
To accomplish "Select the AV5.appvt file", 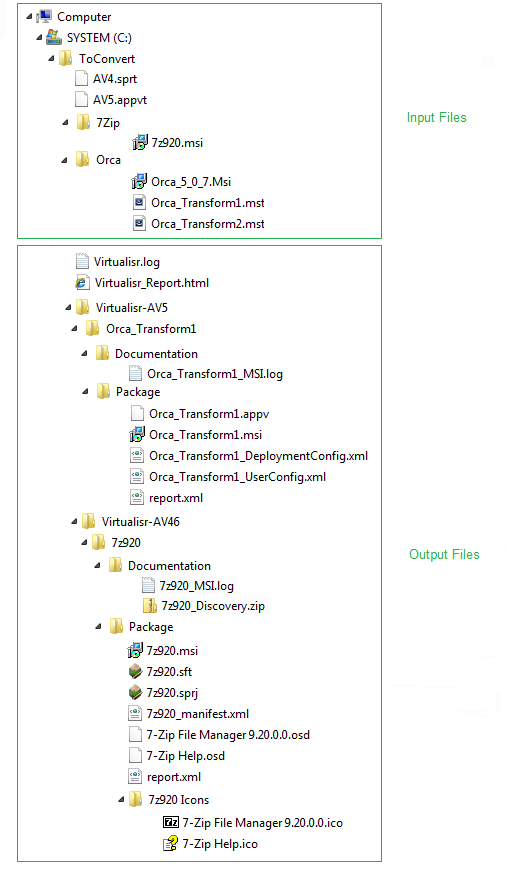I will (111, 100).
